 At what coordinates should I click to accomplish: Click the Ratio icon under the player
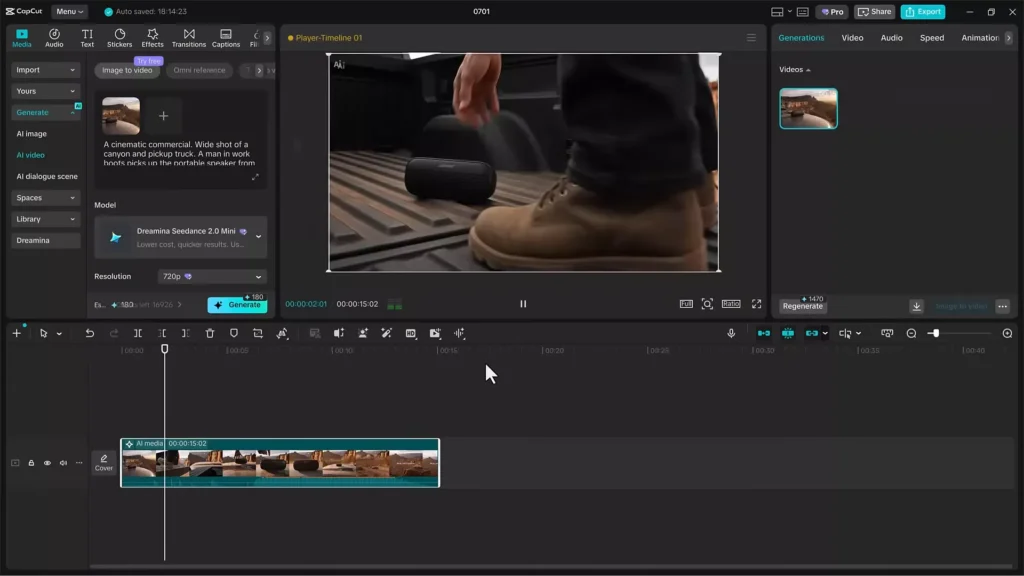[731, 304]
